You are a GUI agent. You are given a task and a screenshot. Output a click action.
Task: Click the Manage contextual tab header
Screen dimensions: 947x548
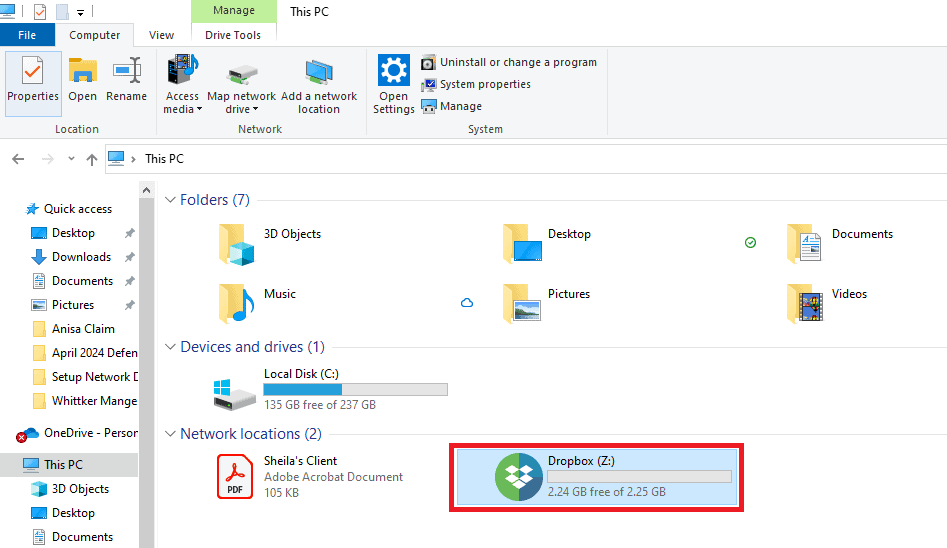[x=234, y=11]
